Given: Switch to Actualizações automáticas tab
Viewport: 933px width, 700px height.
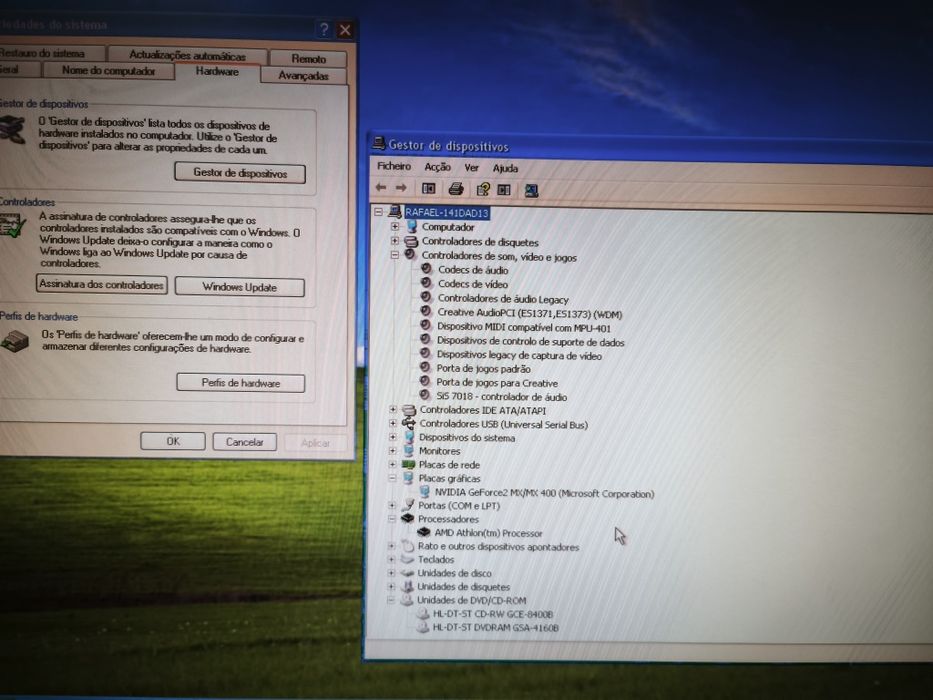Looking at the screenshot, I should click(187, 55).
